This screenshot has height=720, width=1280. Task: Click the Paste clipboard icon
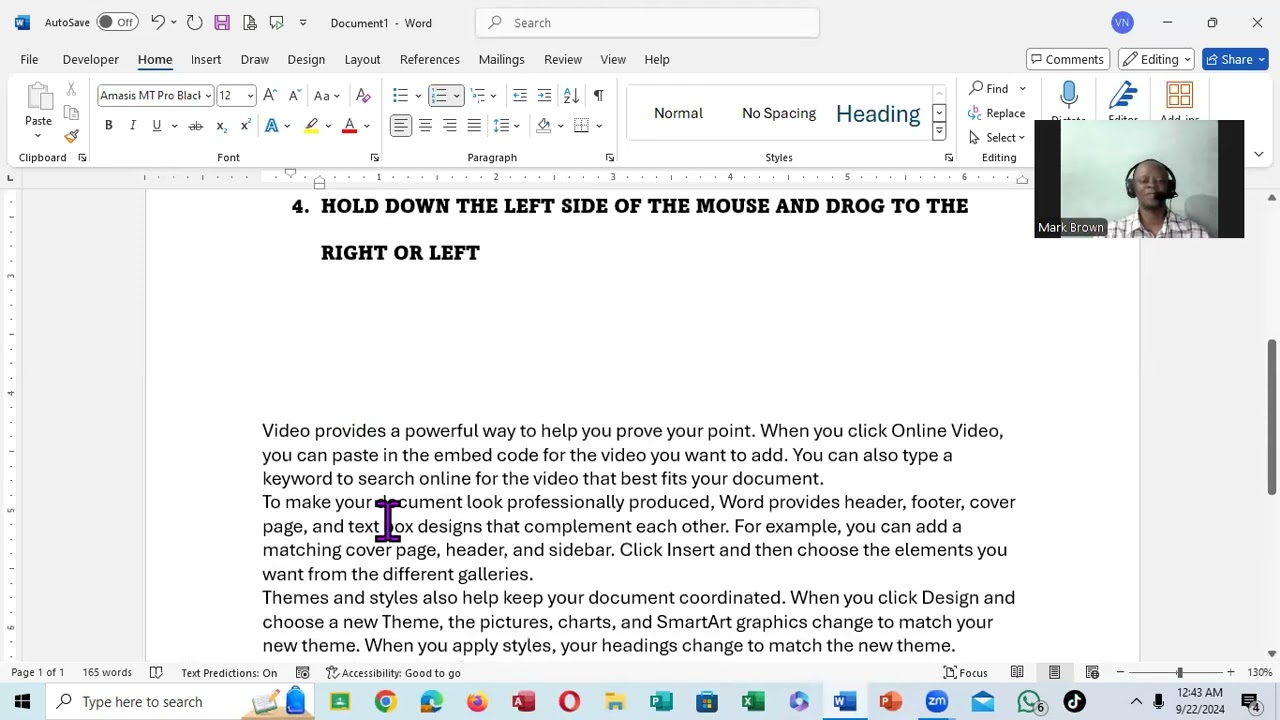38,97
